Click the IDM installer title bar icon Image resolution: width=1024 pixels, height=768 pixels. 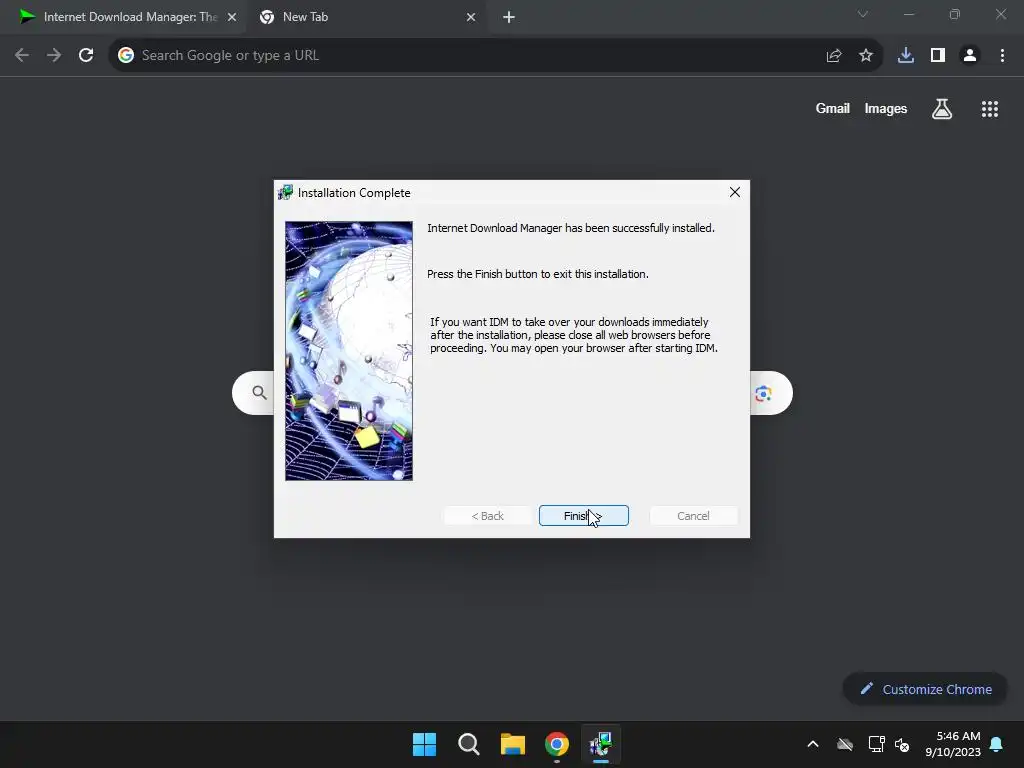(x=285, y=193)
